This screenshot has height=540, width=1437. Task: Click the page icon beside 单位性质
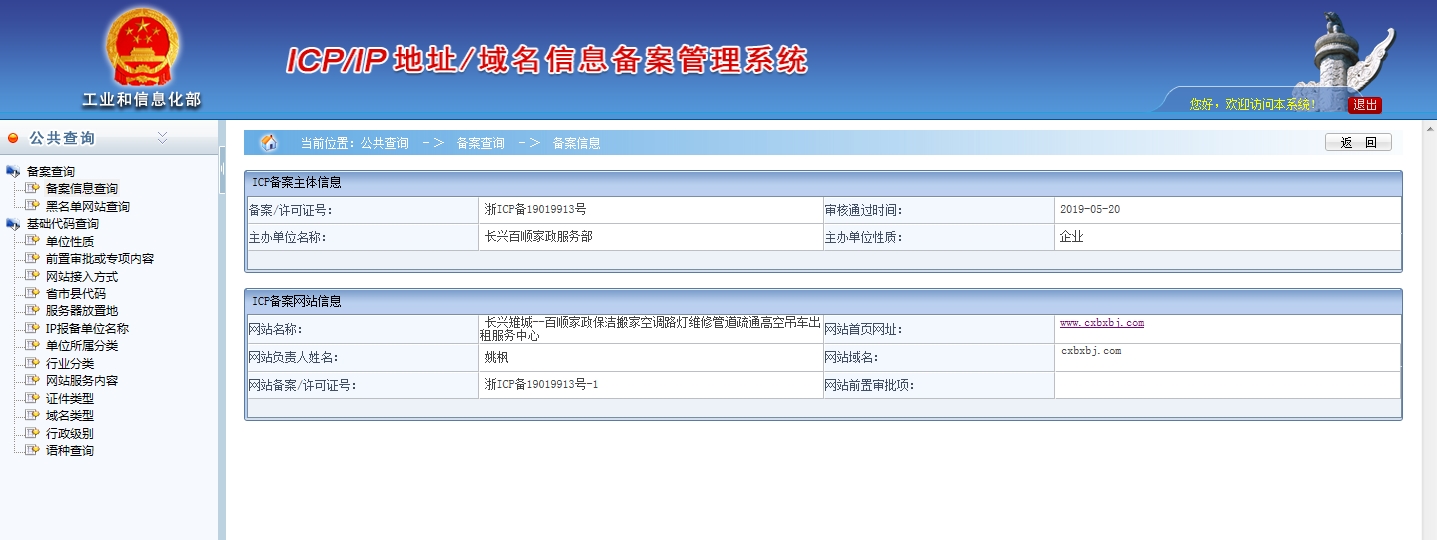click(33, 240)
